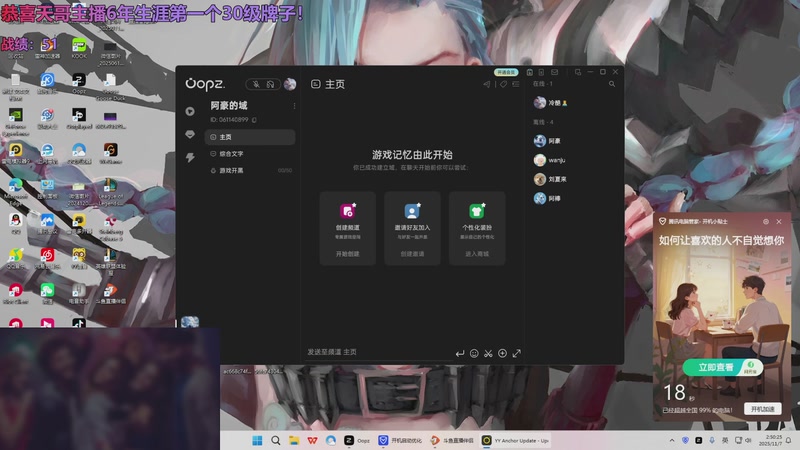This screenshot has width=800, height=450.
Task: Copy the domain ID 061140899
Action: [254, 120]
